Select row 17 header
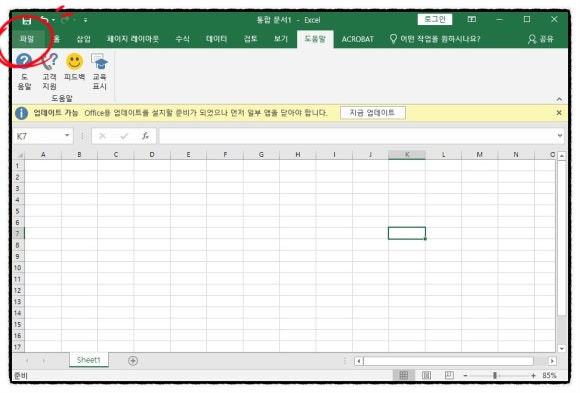This screenshot has width=580, height=393. tap(18, 347)
